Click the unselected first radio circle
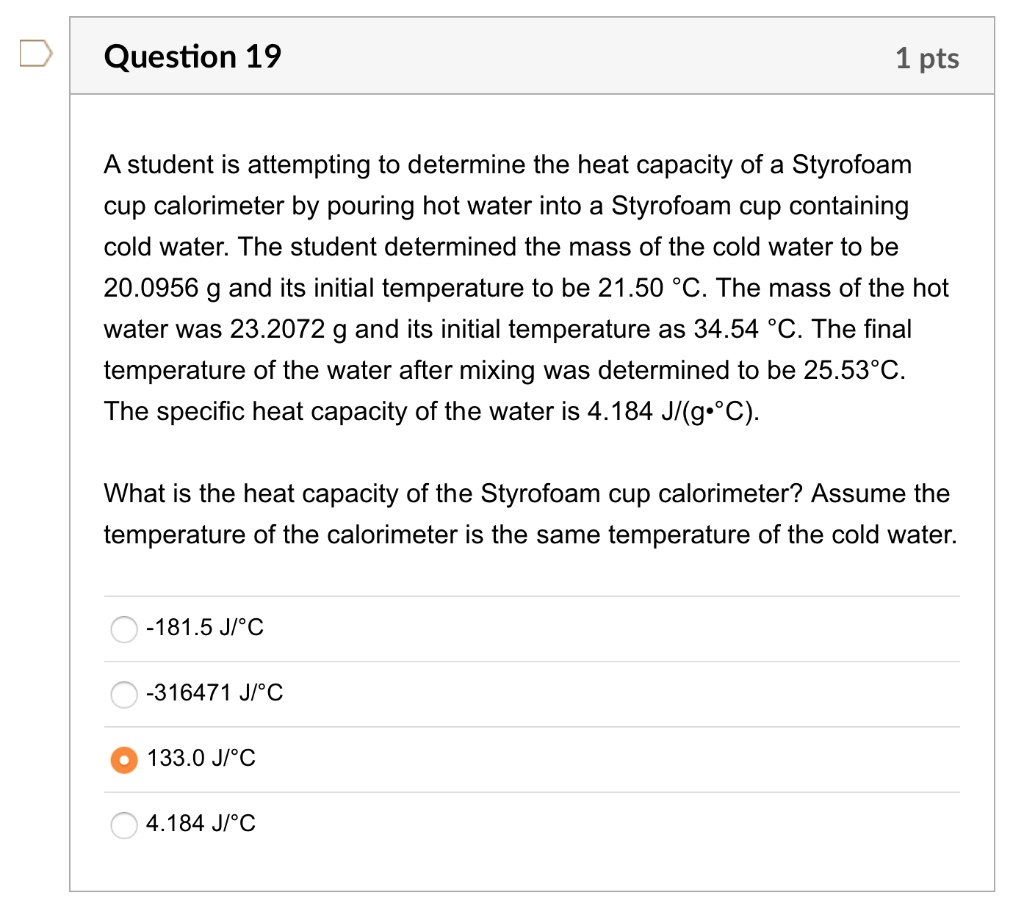1024x920 pixels. pos(124,629)
